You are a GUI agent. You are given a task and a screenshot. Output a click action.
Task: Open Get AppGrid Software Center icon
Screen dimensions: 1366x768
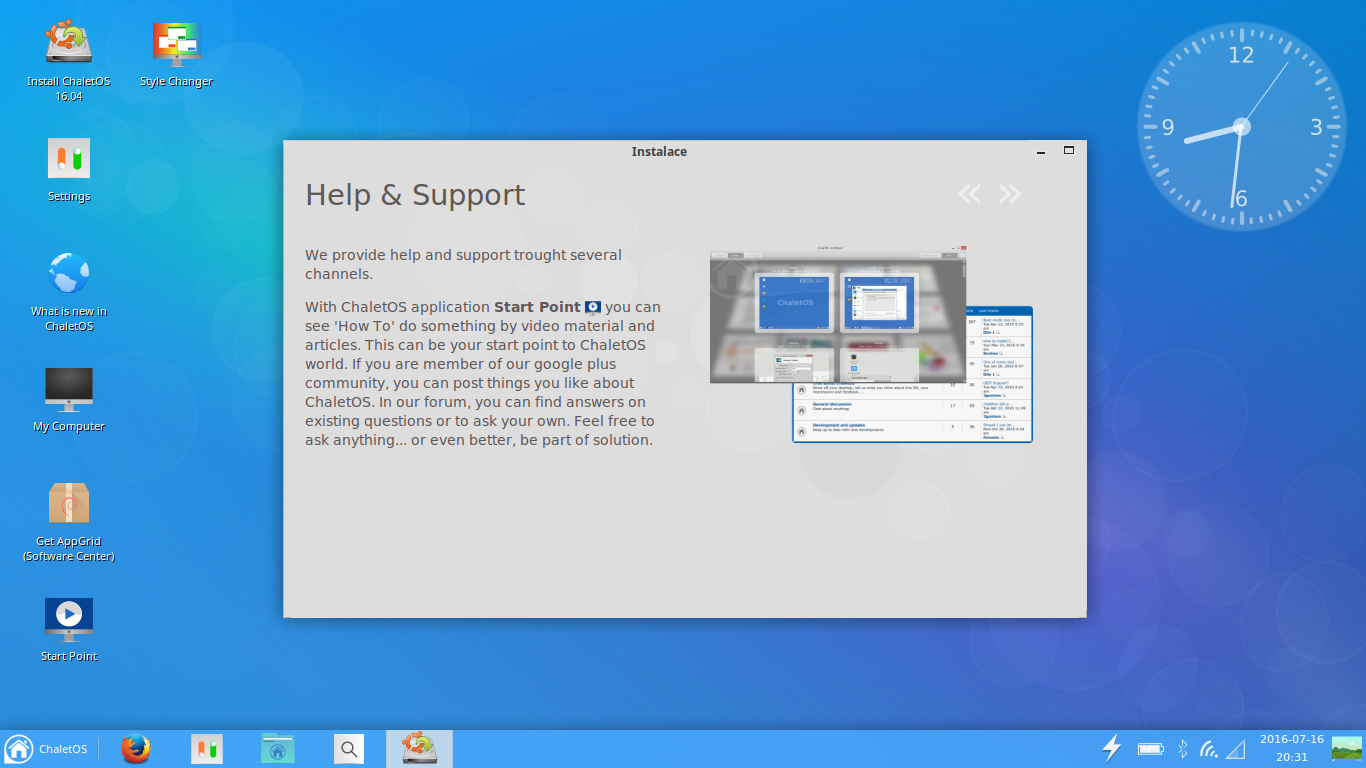click(69, 521)
